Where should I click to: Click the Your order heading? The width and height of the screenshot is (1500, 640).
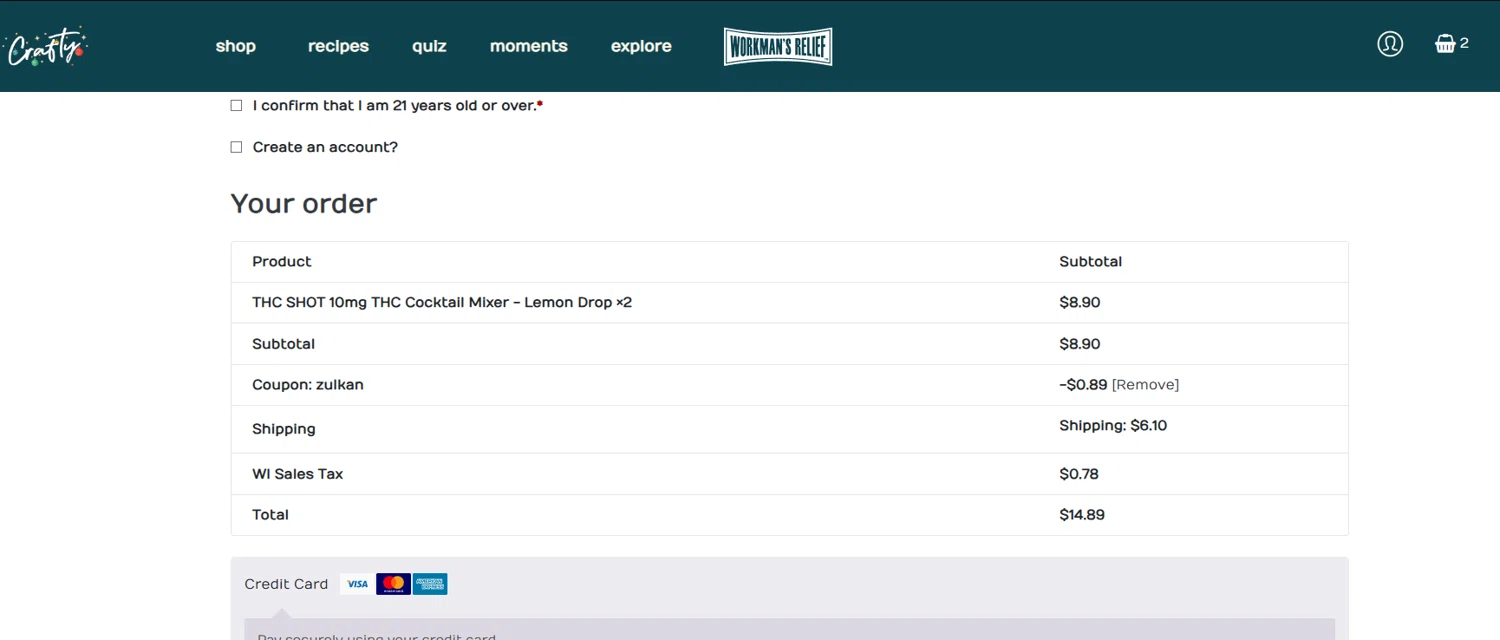[x=304, y=204]
